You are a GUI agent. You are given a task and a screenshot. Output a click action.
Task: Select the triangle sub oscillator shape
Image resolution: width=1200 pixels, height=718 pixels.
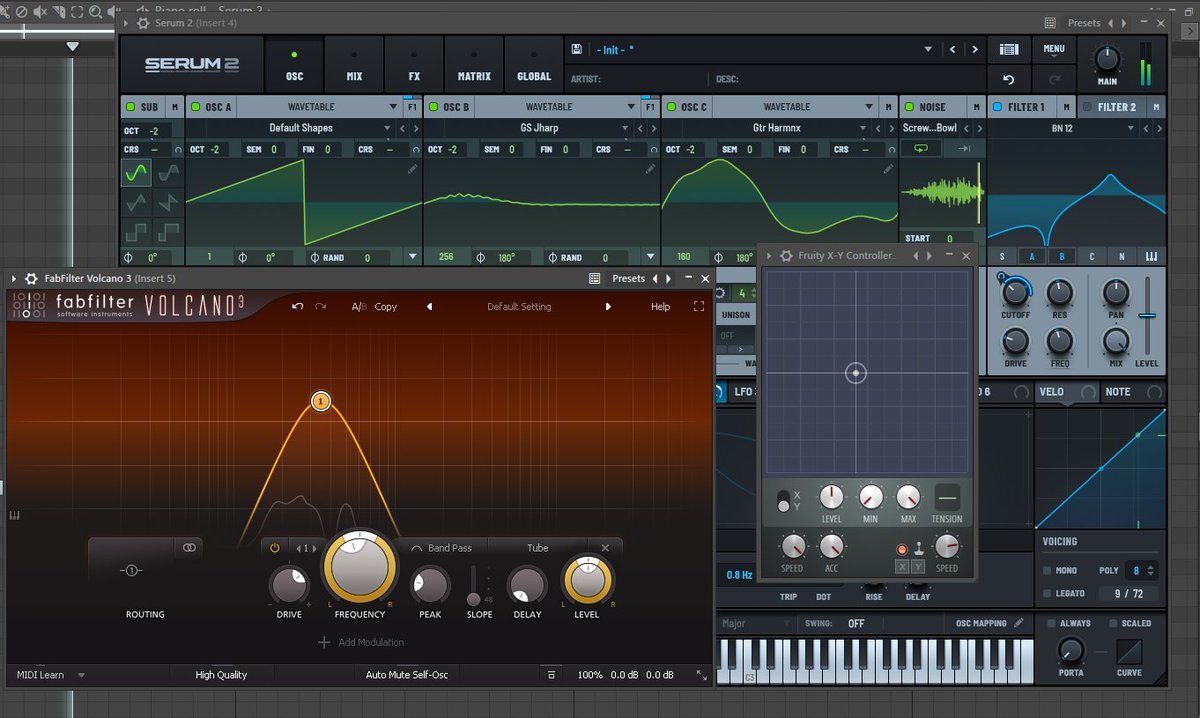136,202
